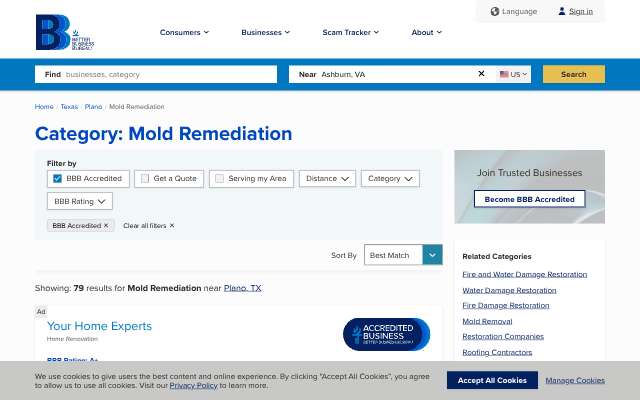Open Mold Removal category link

[x=487, y=321]
